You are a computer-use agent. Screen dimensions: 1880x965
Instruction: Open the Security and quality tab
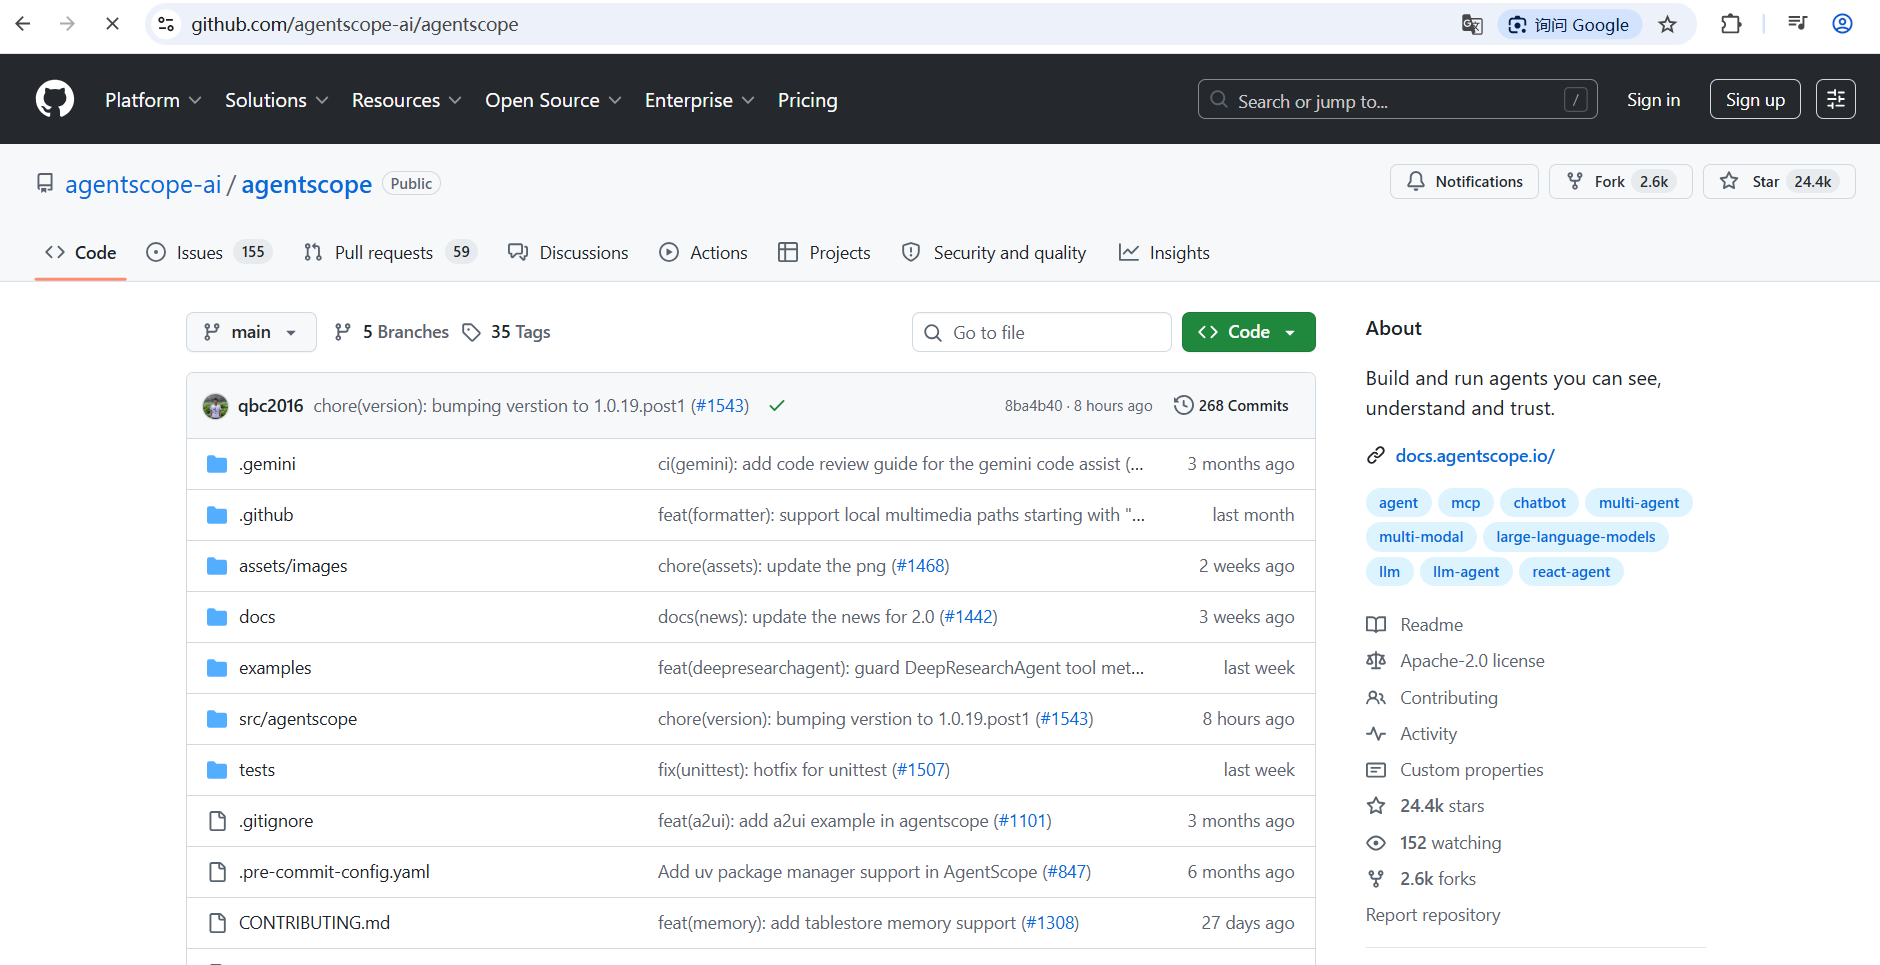[994, 253]
